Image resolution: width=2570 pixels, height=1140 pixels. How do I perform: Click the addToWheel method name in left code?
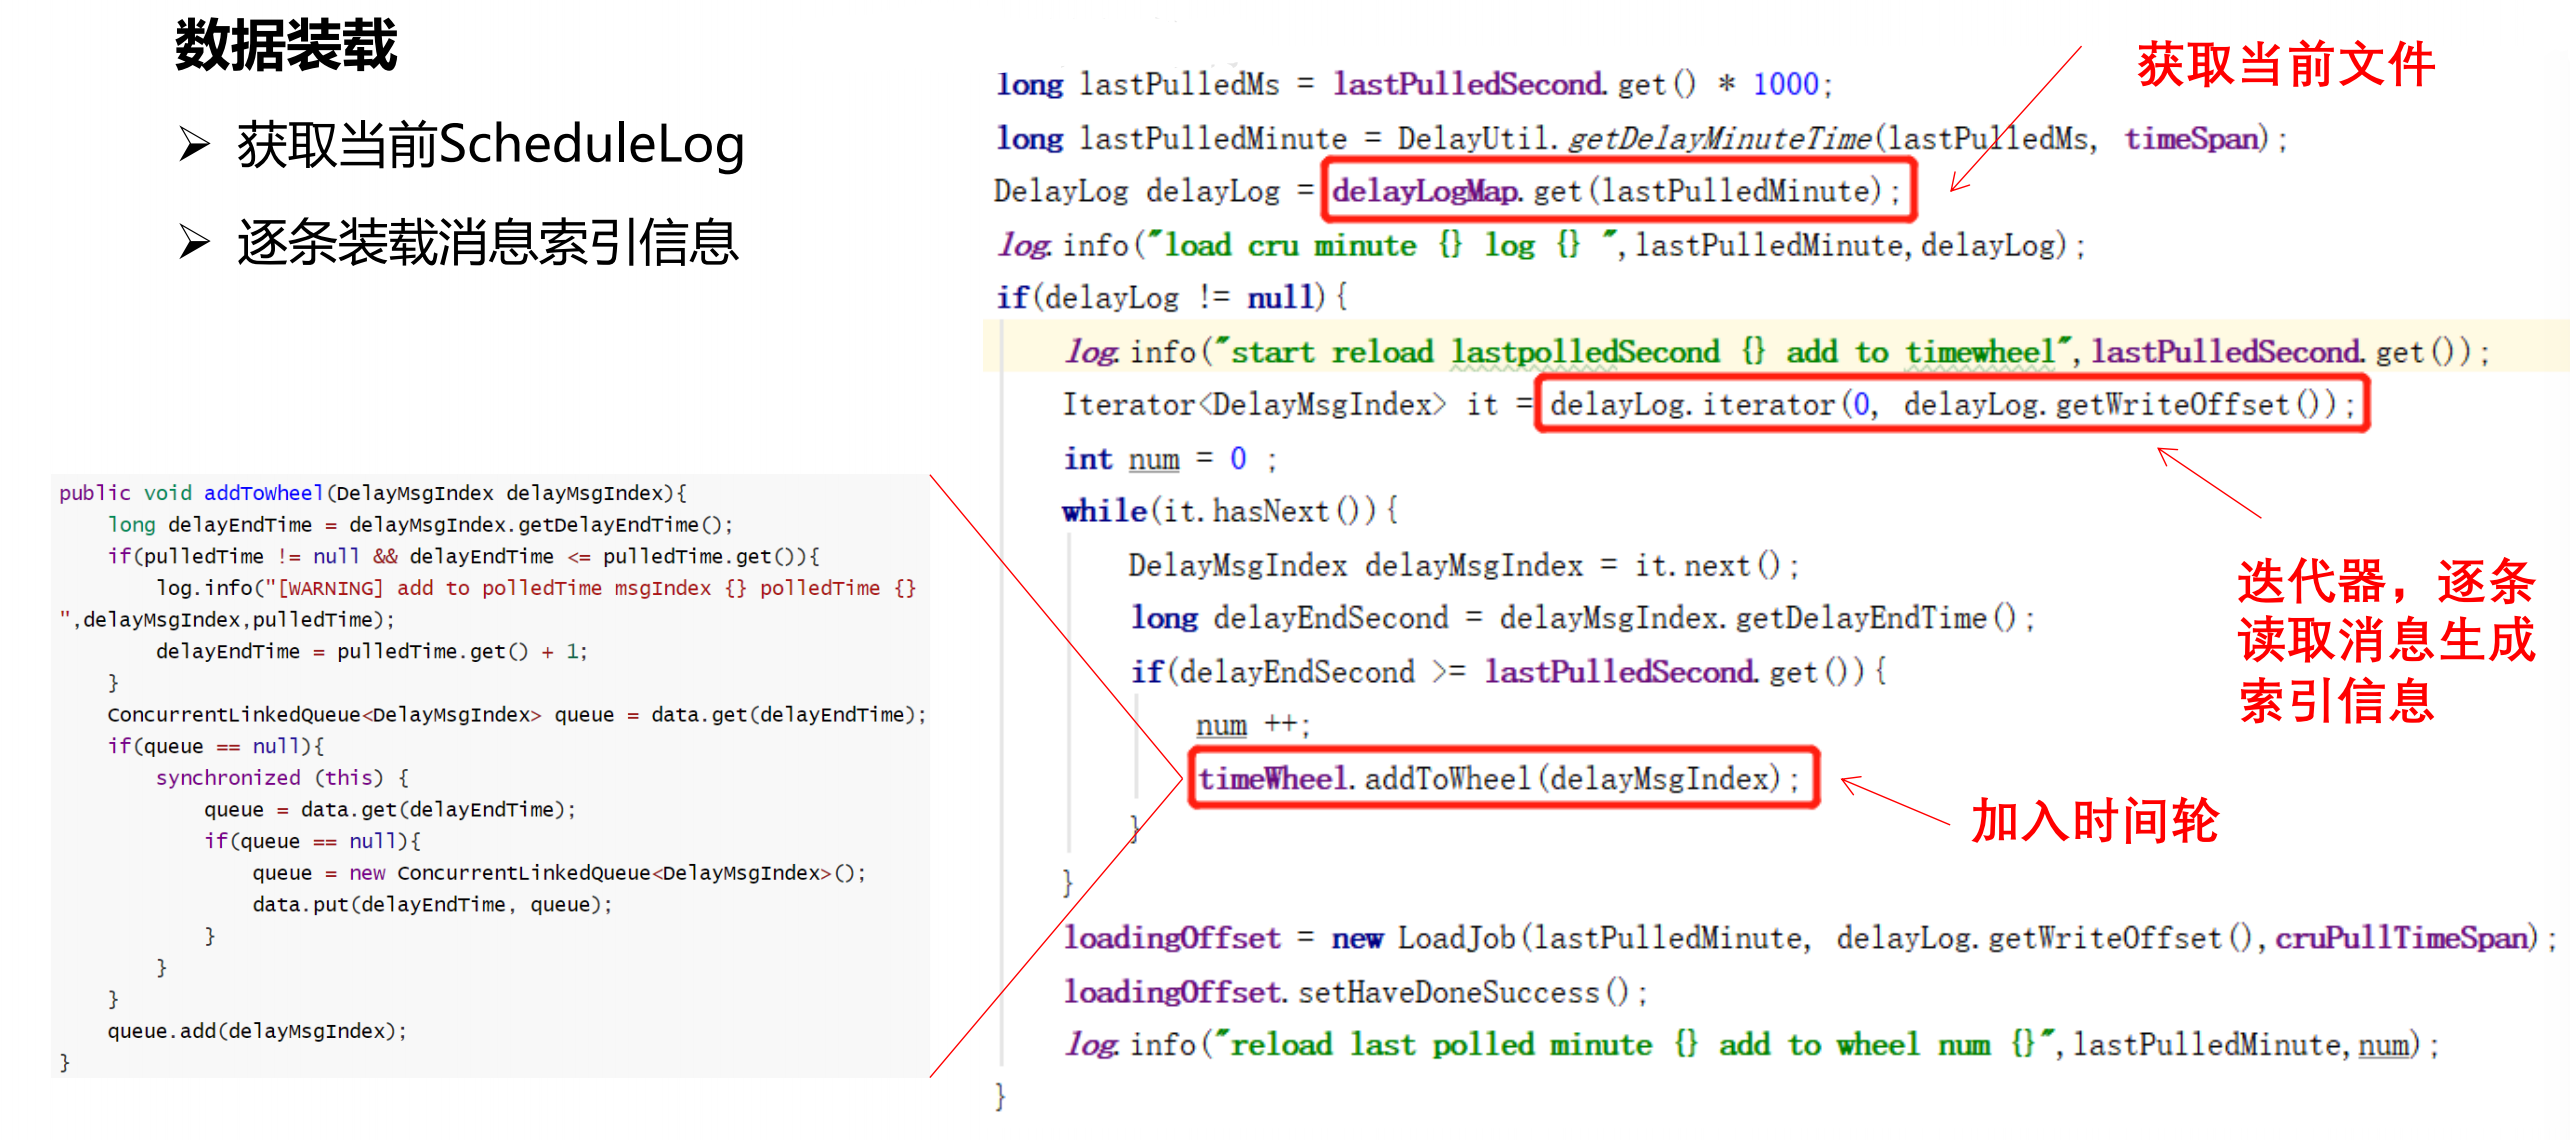[x=263, y=493]
